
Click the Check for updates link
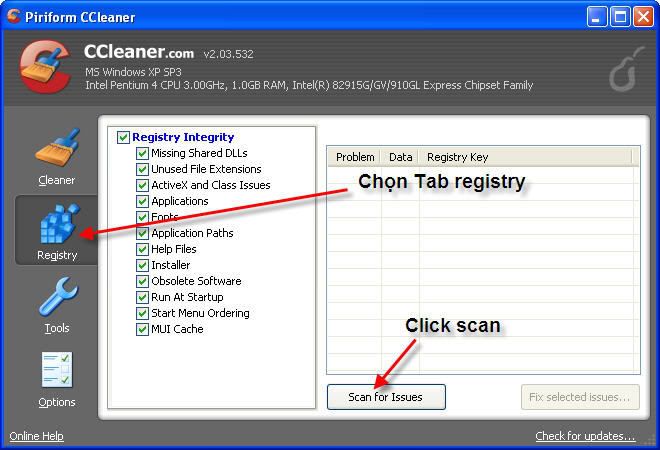(585, 436)
